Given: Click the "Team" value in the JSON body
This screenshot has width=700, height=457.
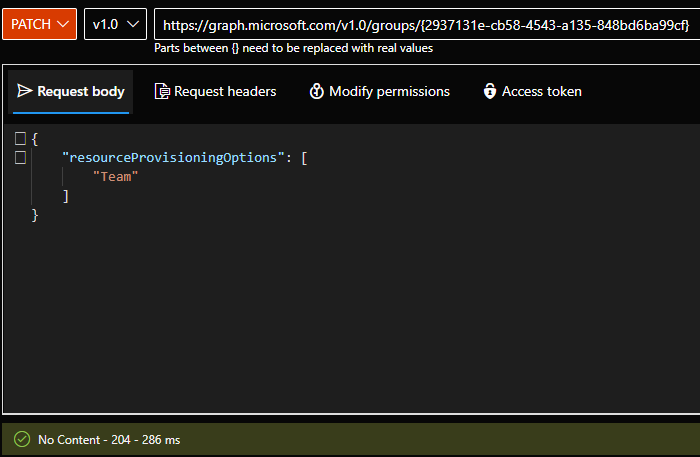Looking at the screenshot, I should tap(116, 177).
